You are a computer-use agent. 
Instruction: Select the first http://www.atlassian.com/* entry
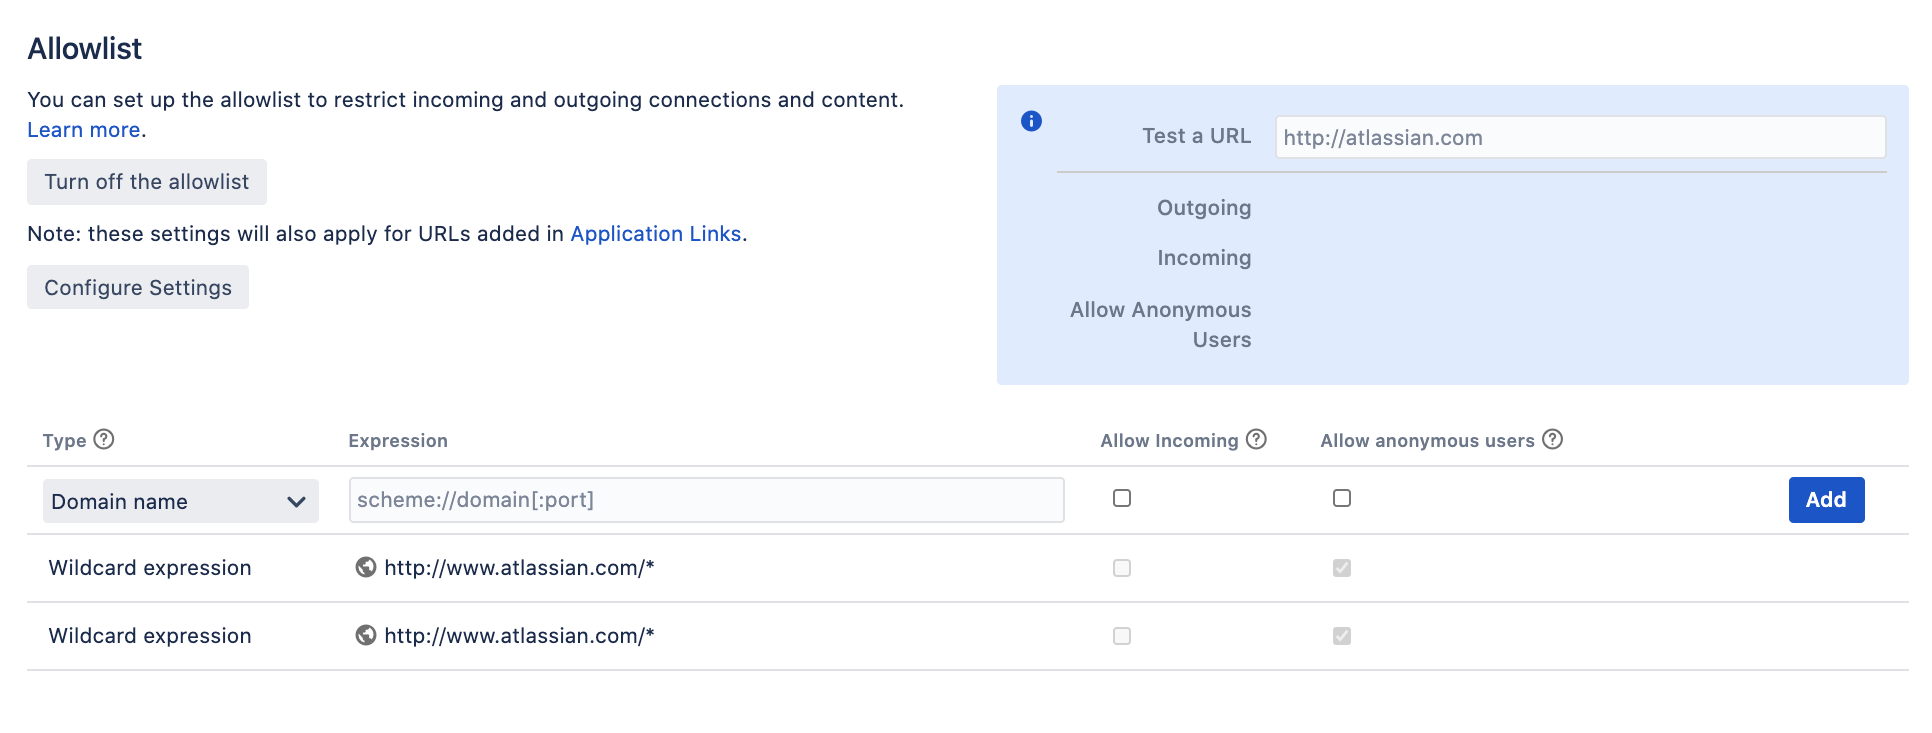pos(519,568)
